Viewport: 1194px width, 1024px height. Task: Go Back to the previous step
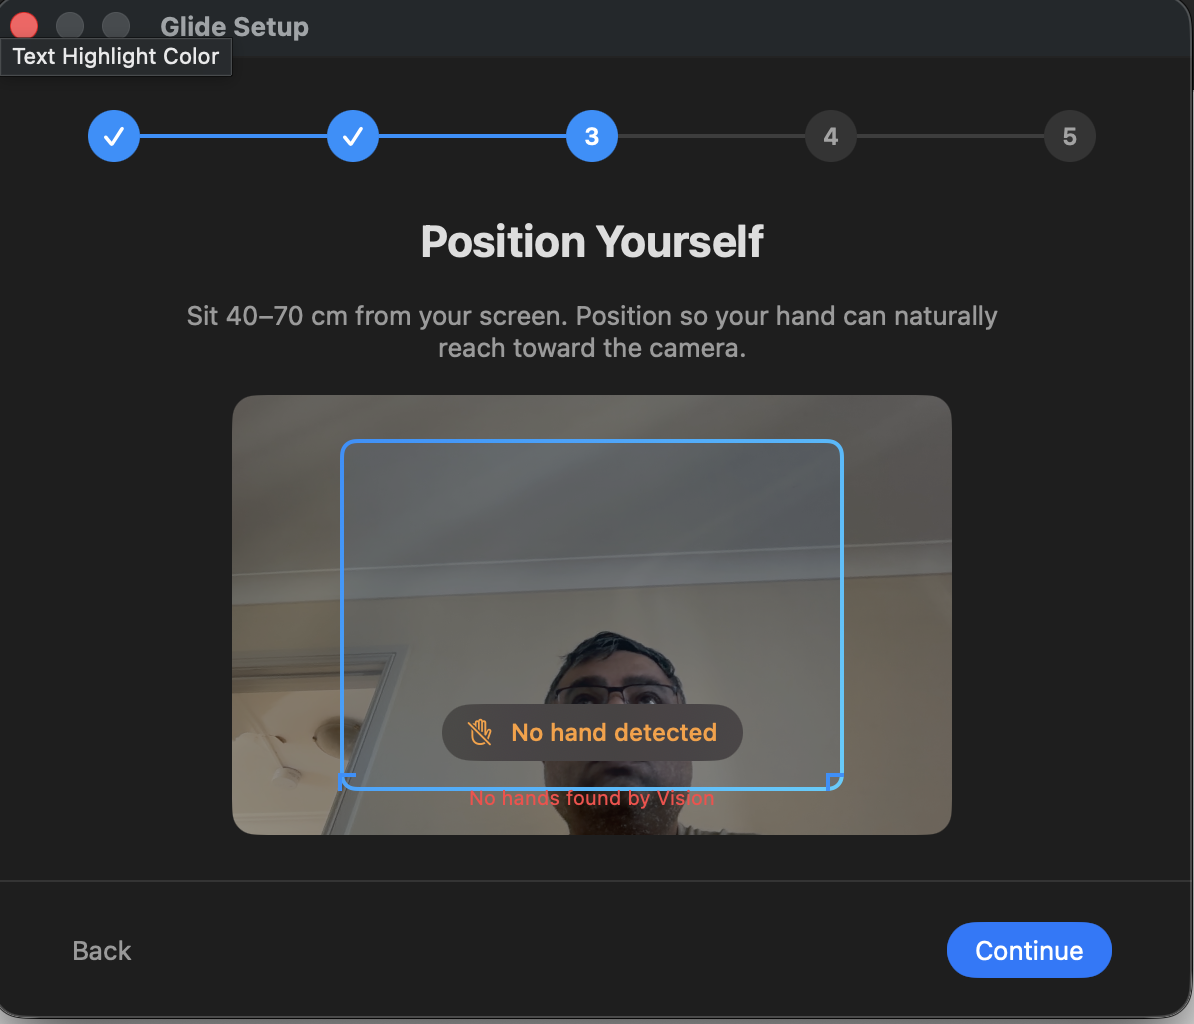click(x=101, y=951)
